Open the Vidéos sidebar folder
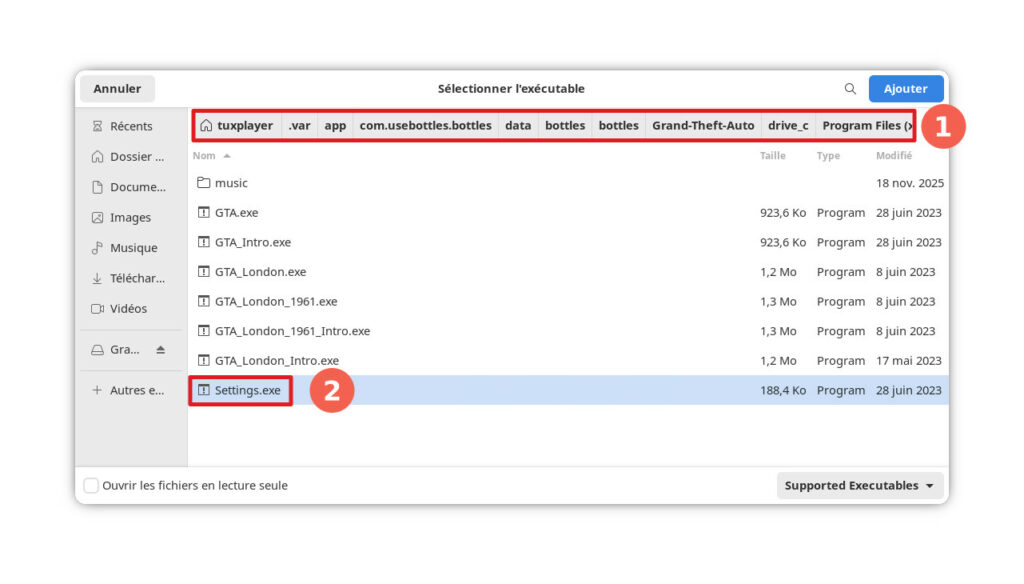The image size is (1024, 584). (x=128, y=309)
